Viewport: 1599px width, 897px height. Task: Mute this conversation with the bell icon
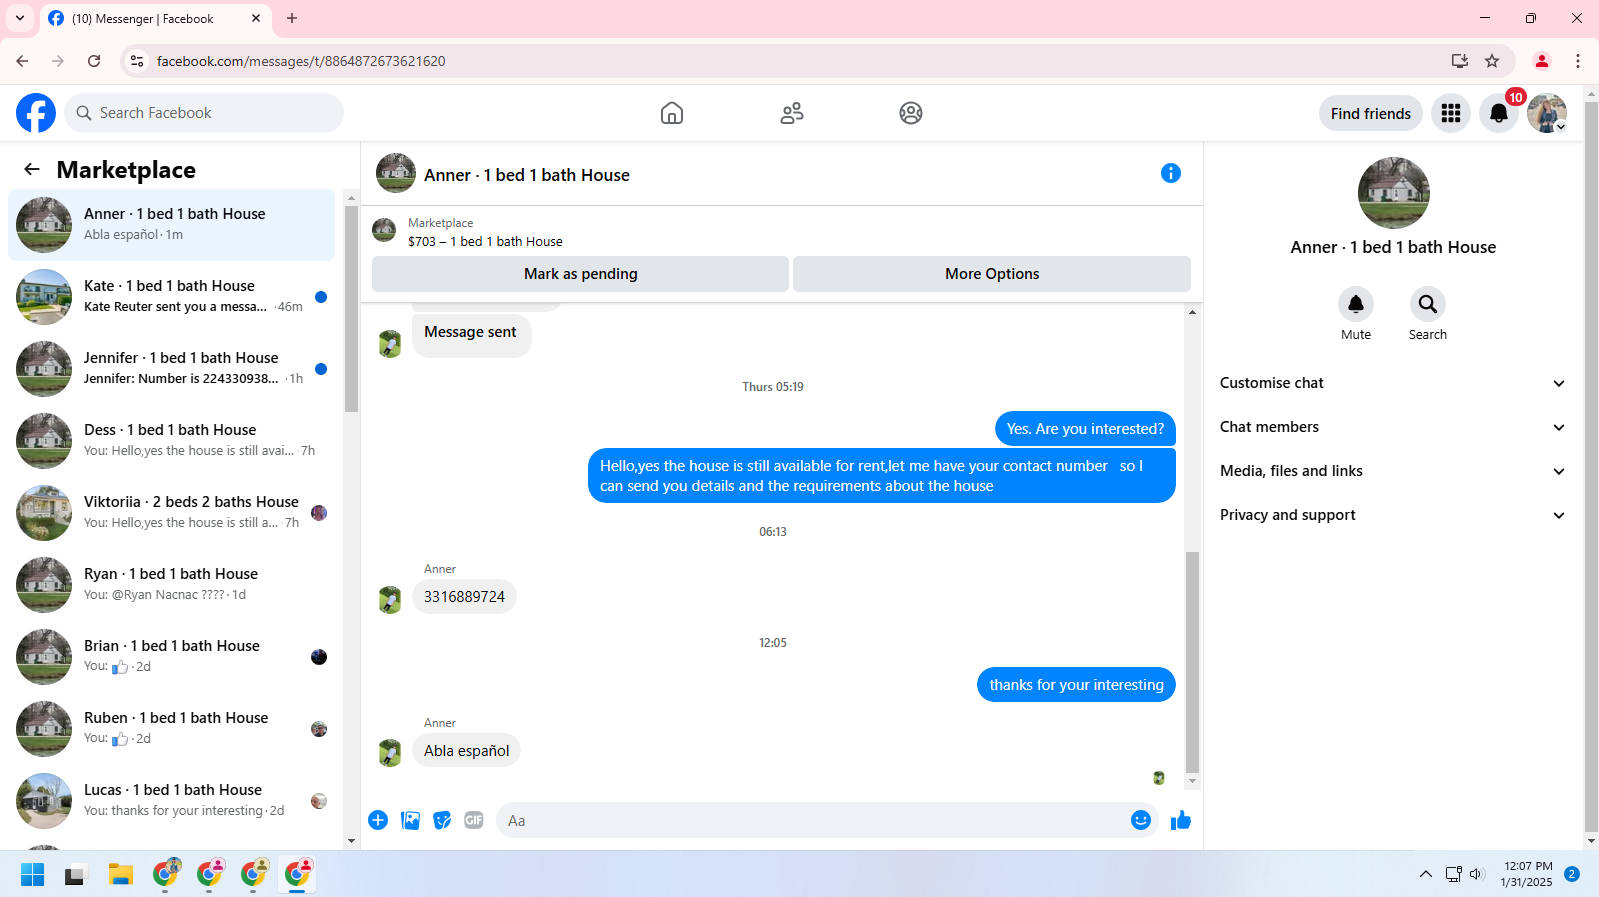pos(1356,304)
